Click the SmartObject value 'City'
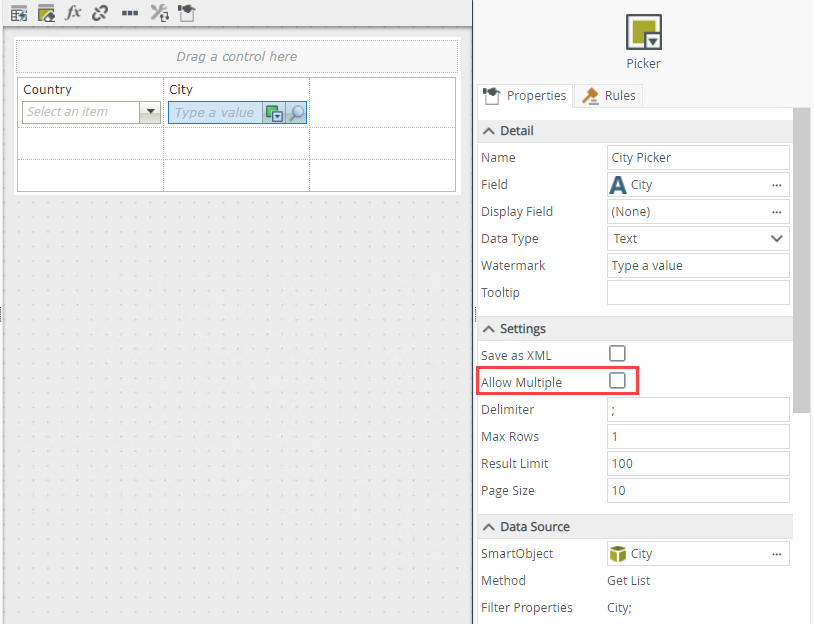This screenshot has width=813, height=624. point(641,554)
